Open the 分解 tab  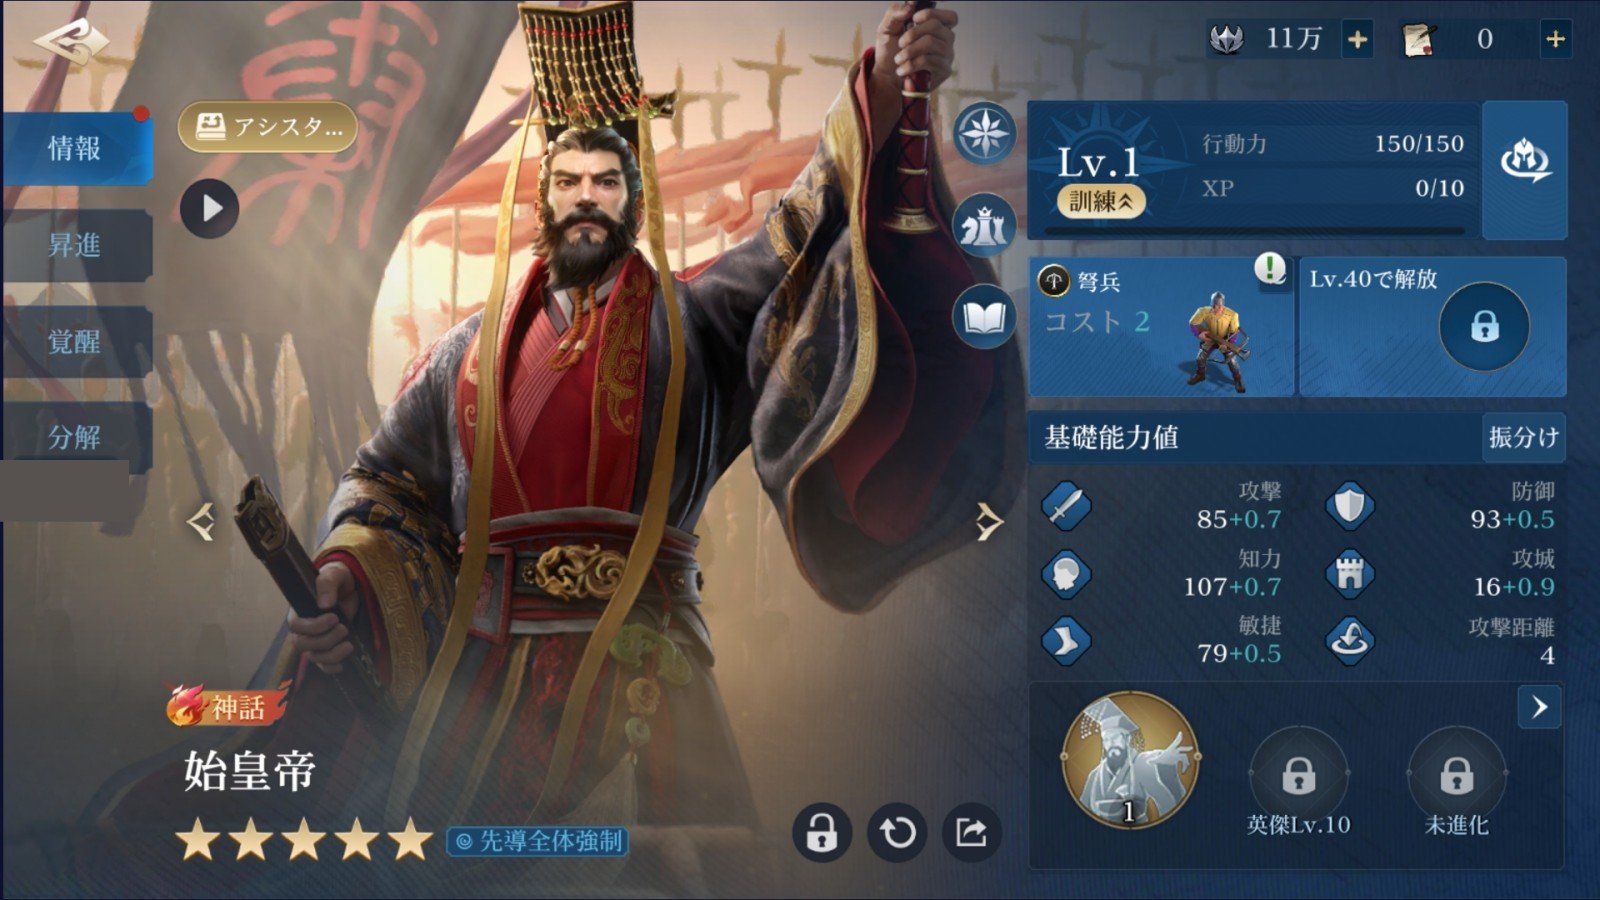tap(76, 437)
